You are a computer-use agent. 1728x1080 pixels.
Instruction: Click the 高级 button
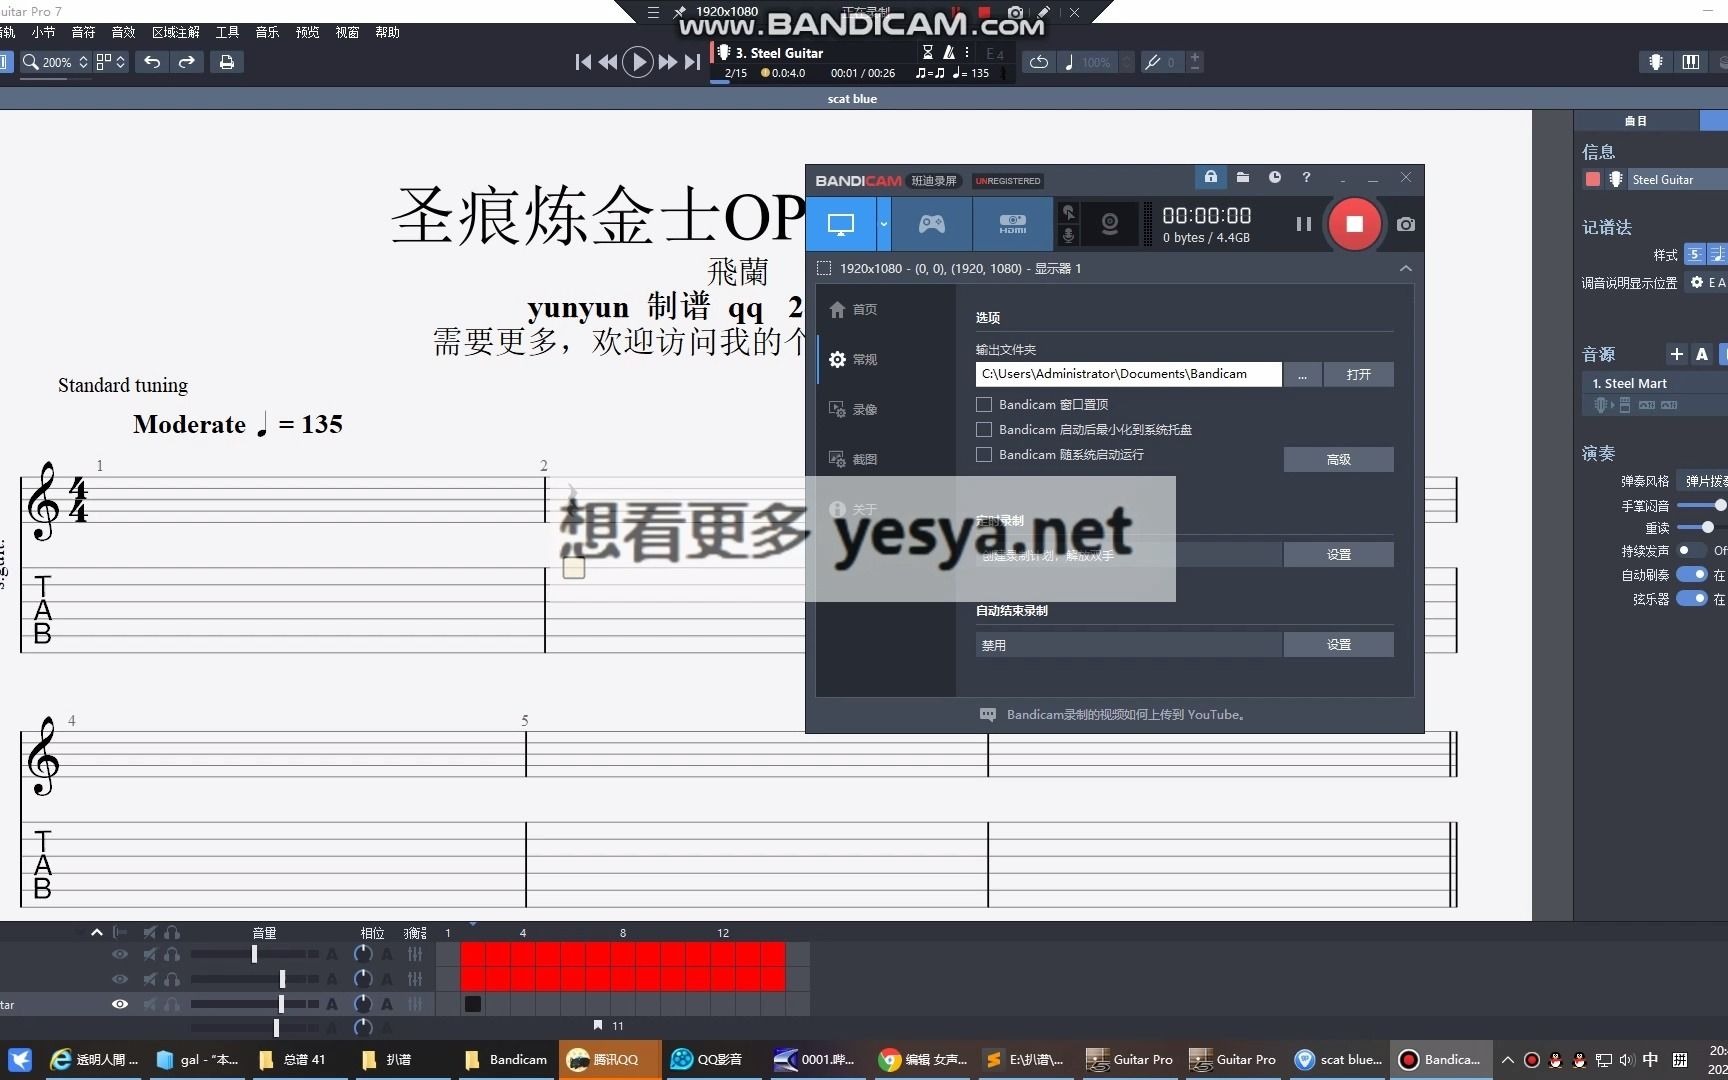pos(1338,459)
